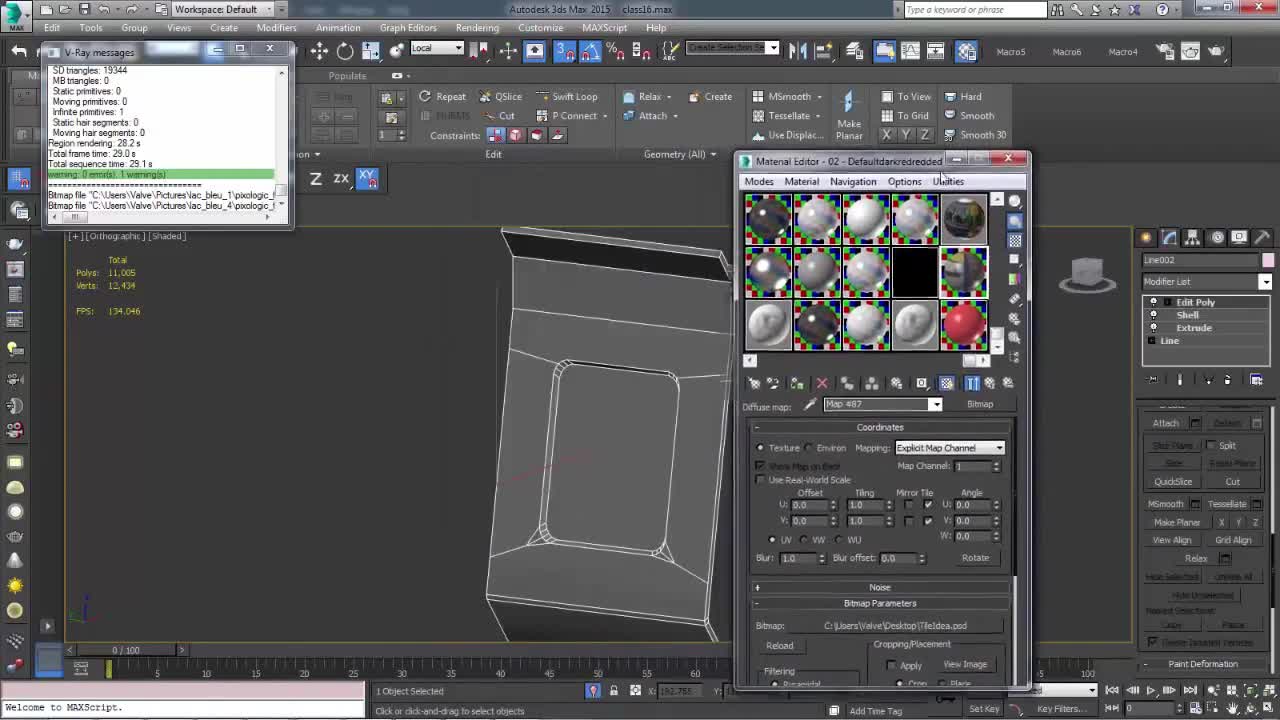1280x720 pixels.
Task: Open the Modify command panel tab
Action: coord(1169,237)
